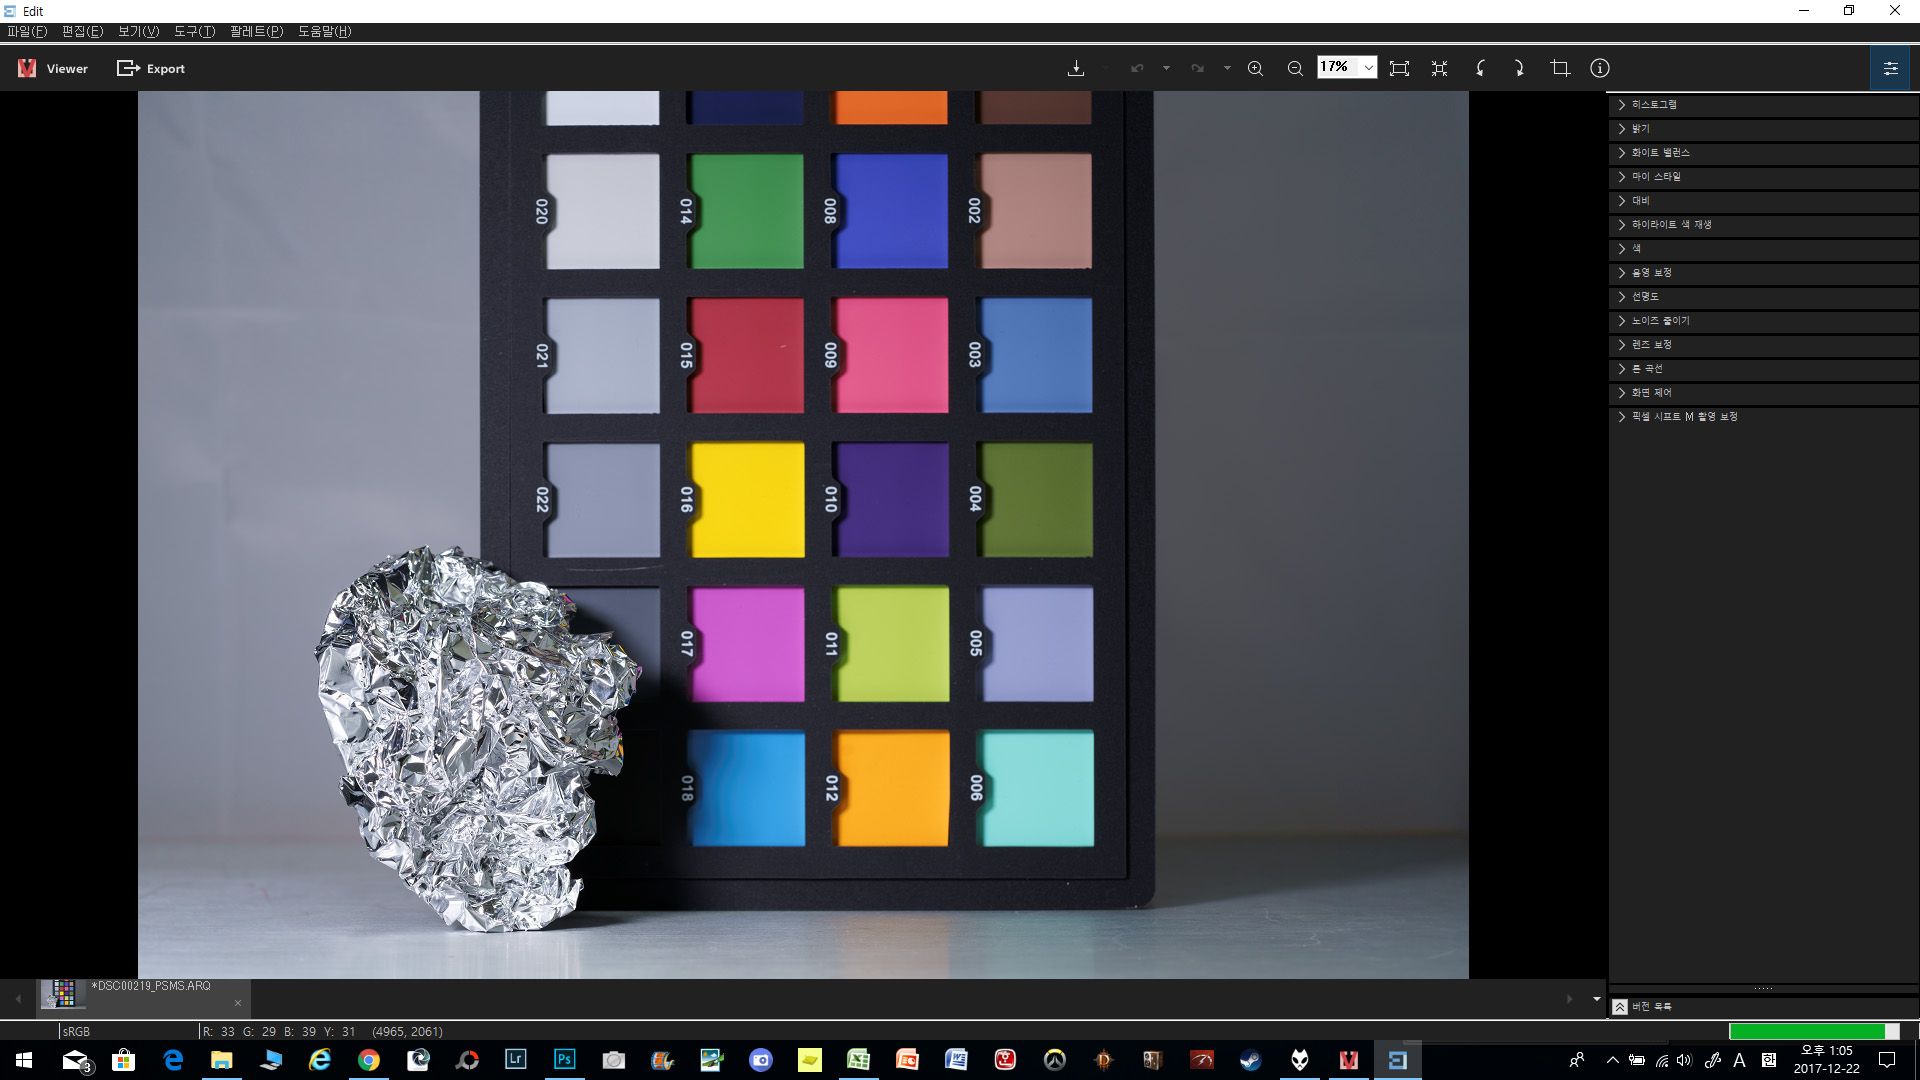The height and width of the screenshot is (1080, 1920).
Task: Open Photoshop from the Windows taskbar
Action: coord(564,1060)
